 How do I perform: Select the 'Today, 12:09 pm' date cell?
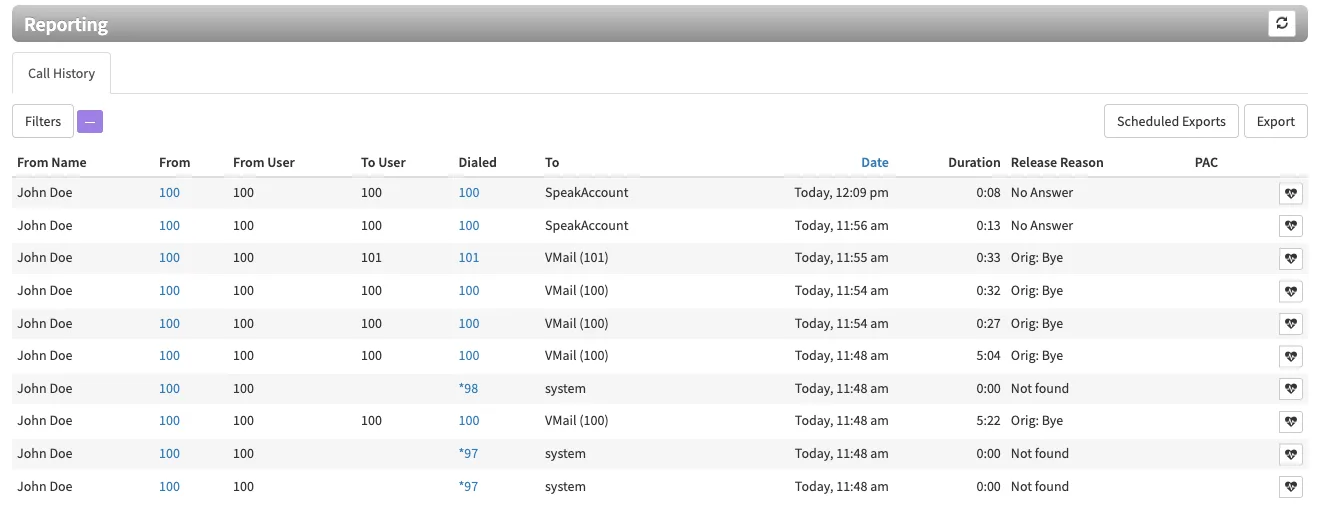coord(842,192)
